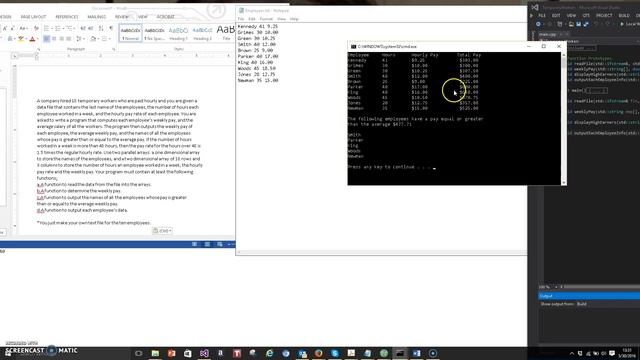Apply the Heading 2 style

[x=202, y=33]
